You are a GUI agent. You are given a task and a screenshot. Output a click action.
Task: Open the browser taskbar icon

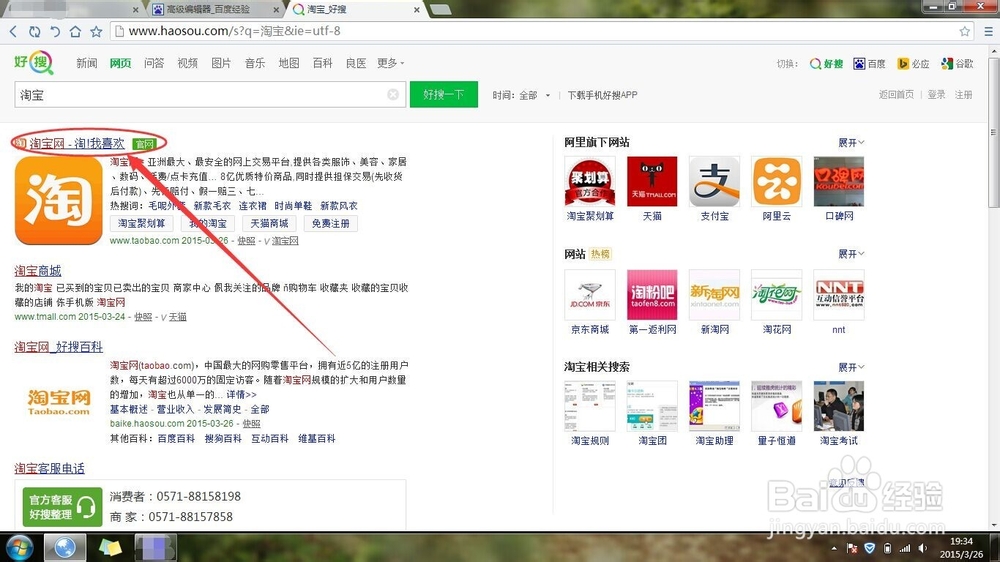64,547
